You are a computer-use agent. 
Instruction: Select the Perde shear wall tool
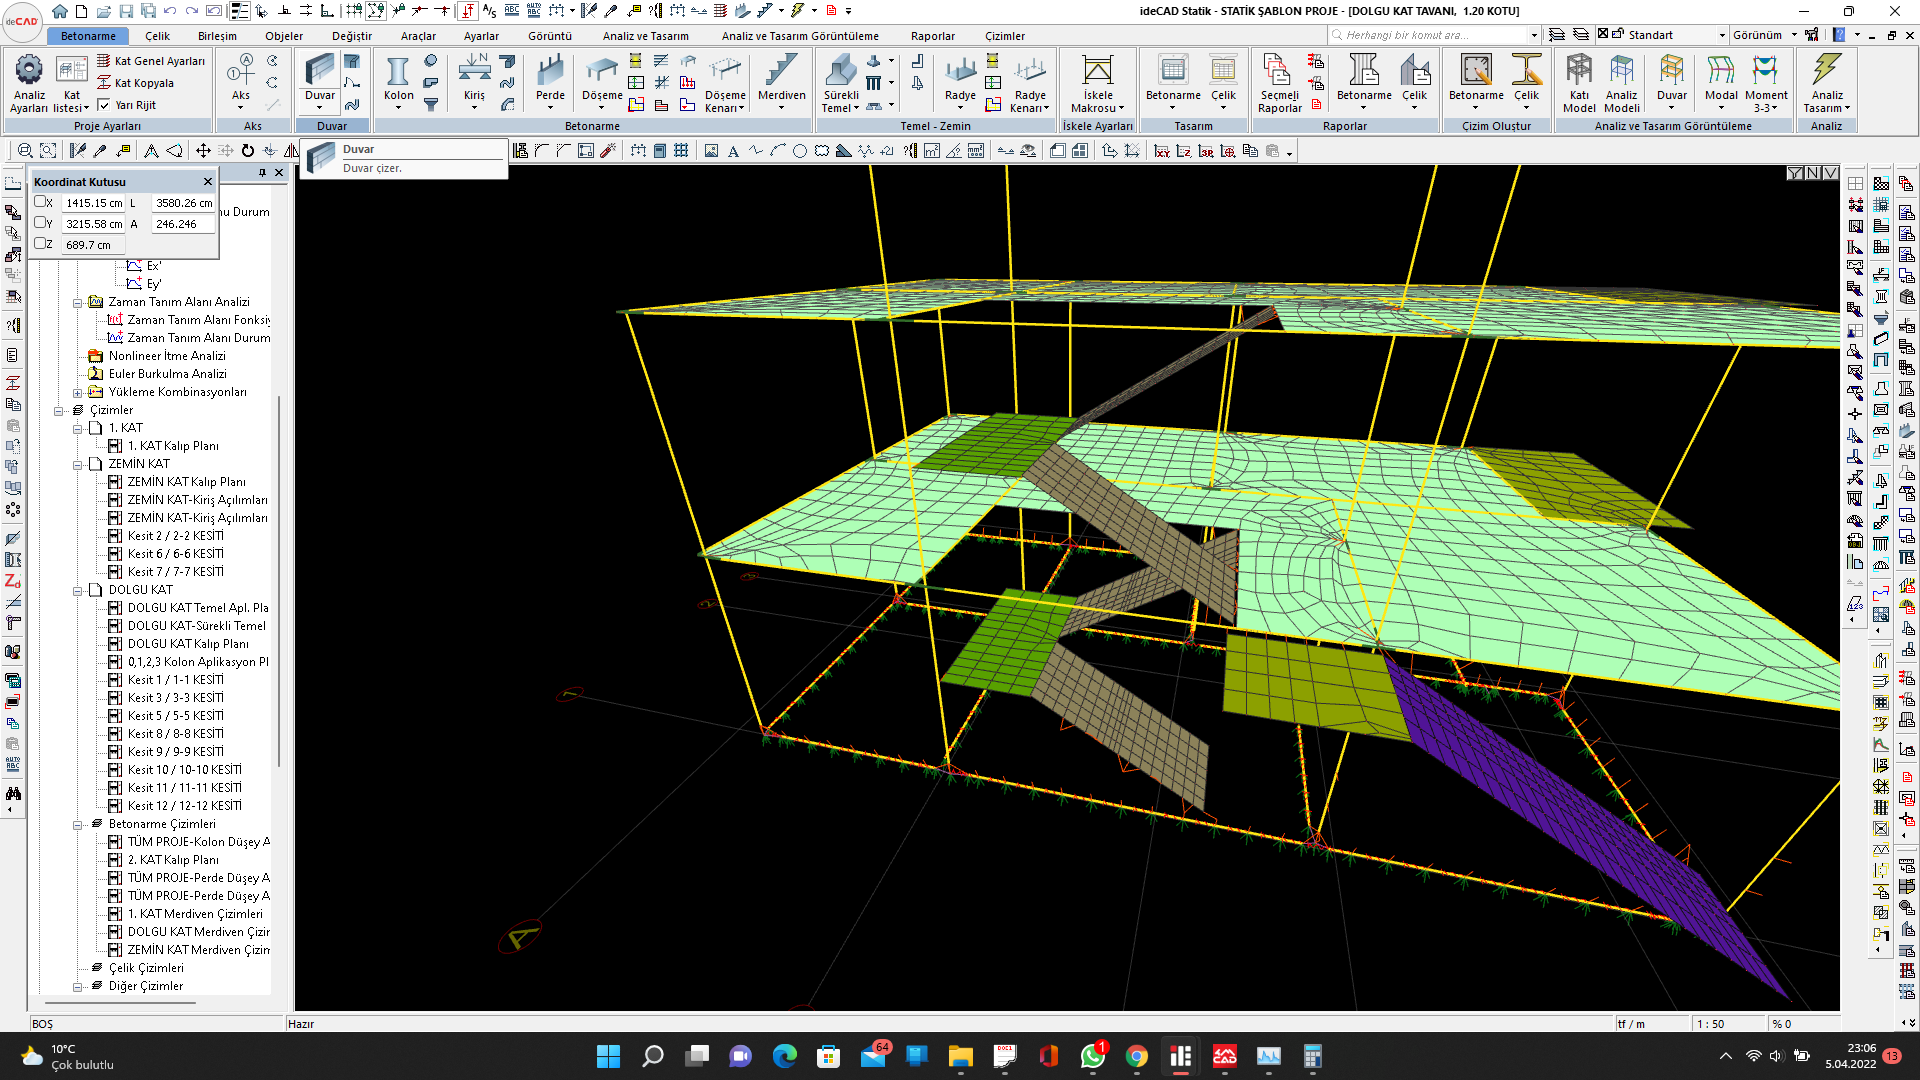pos(550,80)
